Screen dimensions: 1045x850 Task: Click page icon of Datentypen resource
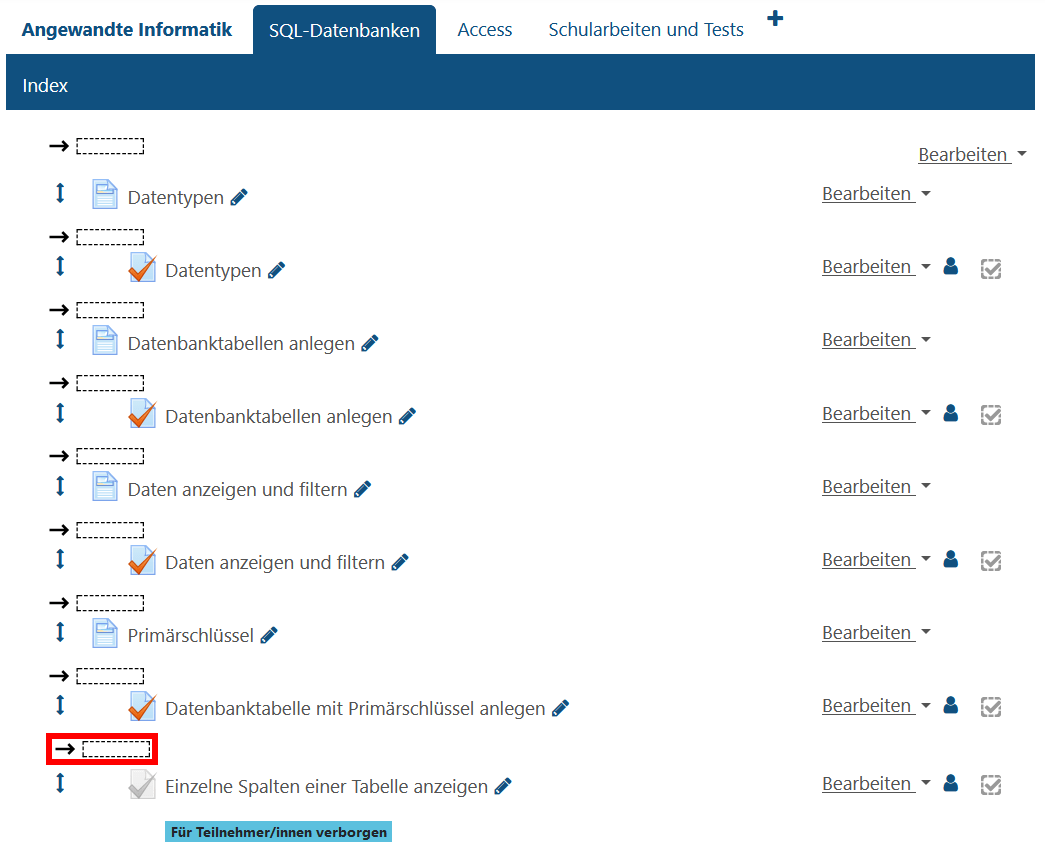point(105,195)
